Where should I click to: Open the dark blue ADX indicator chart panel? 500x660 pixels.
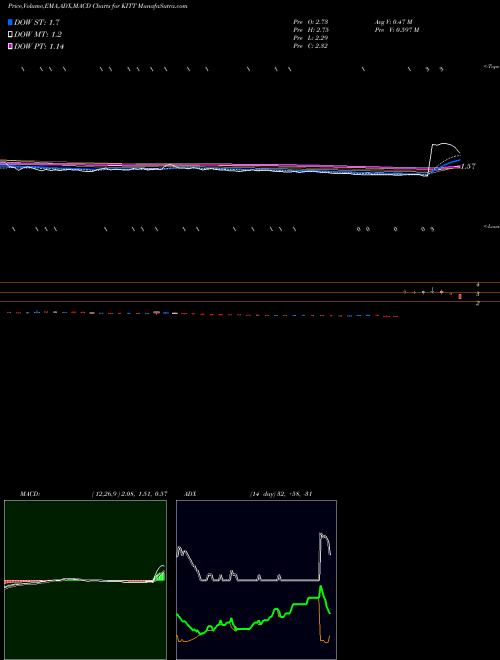[256, 580]
